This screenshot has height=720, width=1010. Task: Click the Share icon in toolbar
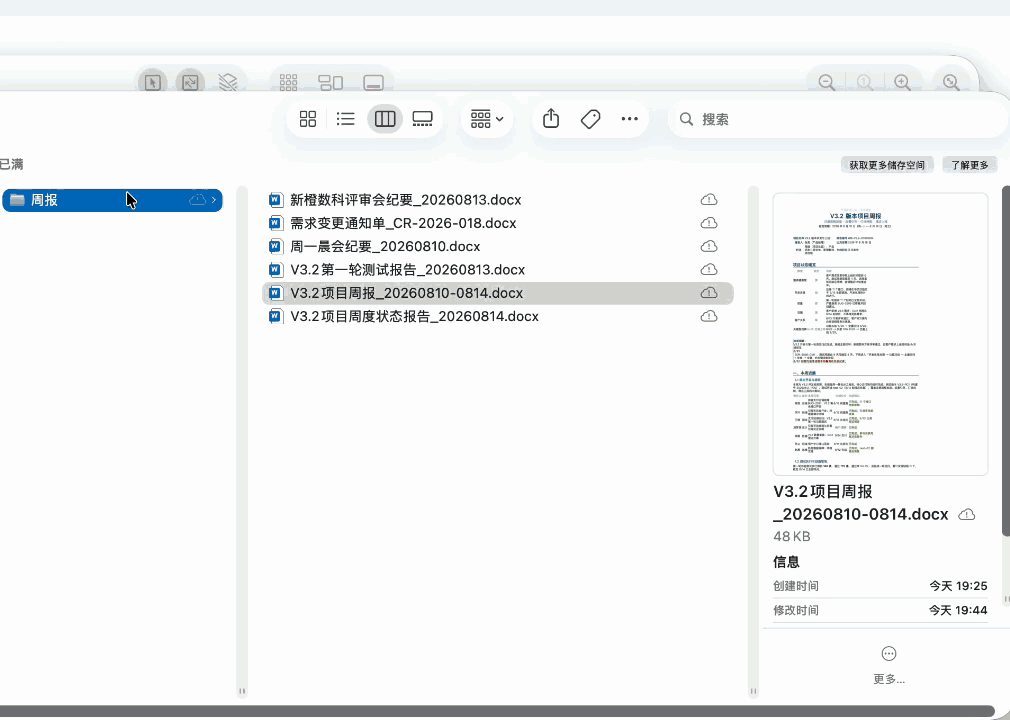click(x=551, y=119)
